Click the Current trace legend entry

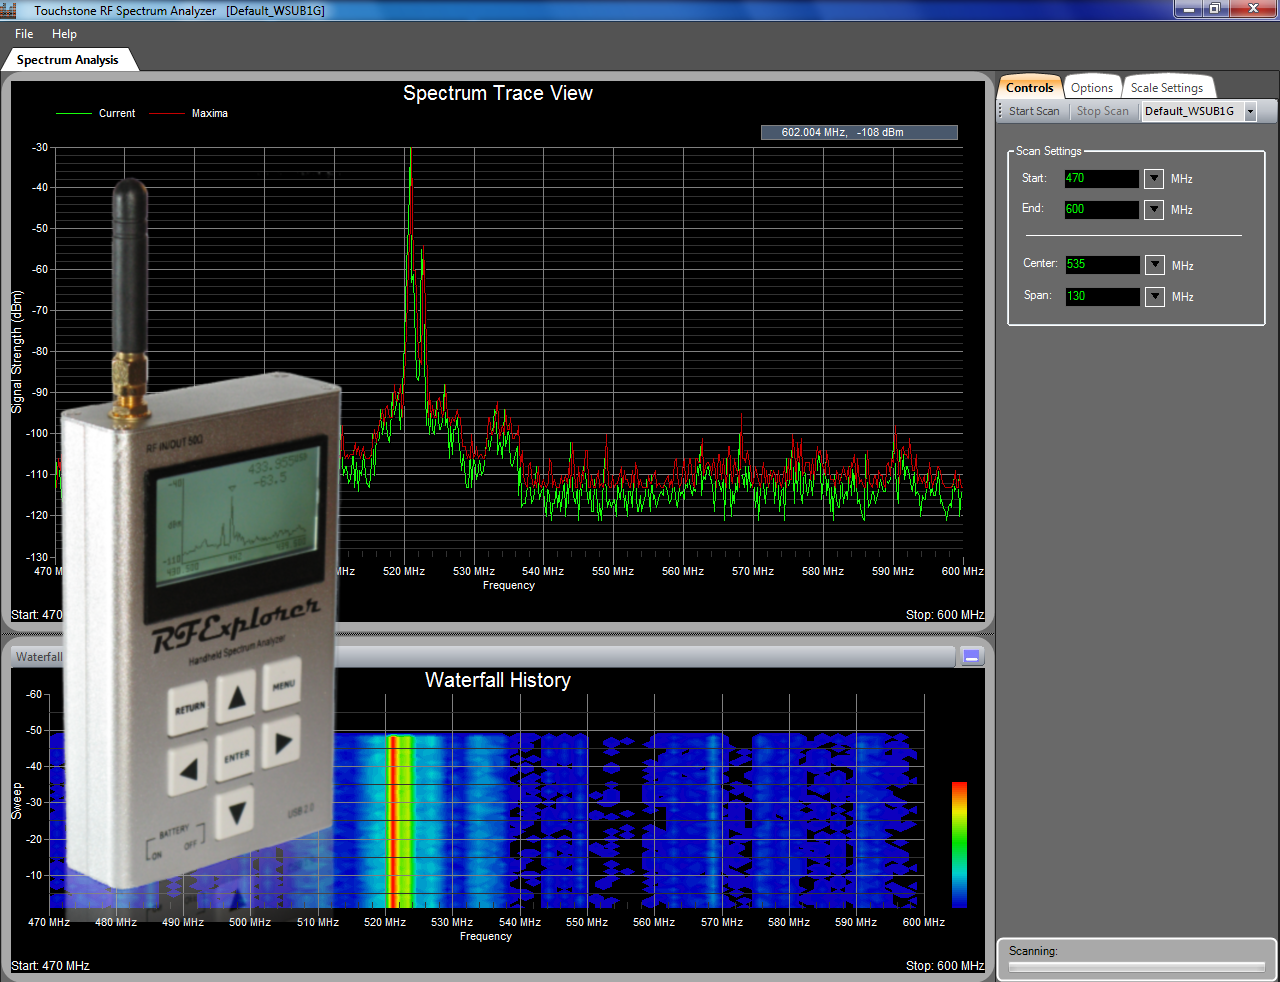pos(96,114)
